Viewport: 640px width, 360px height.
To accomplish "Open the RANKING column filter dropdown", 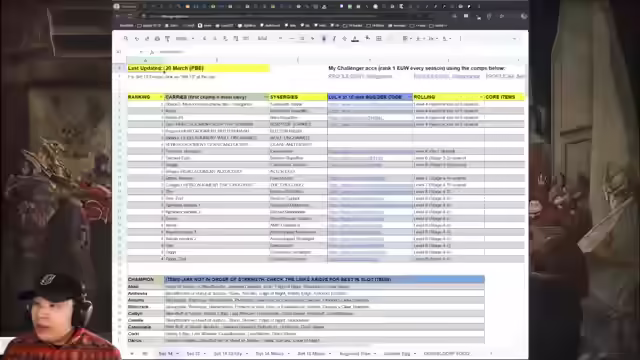I will 161,97.
